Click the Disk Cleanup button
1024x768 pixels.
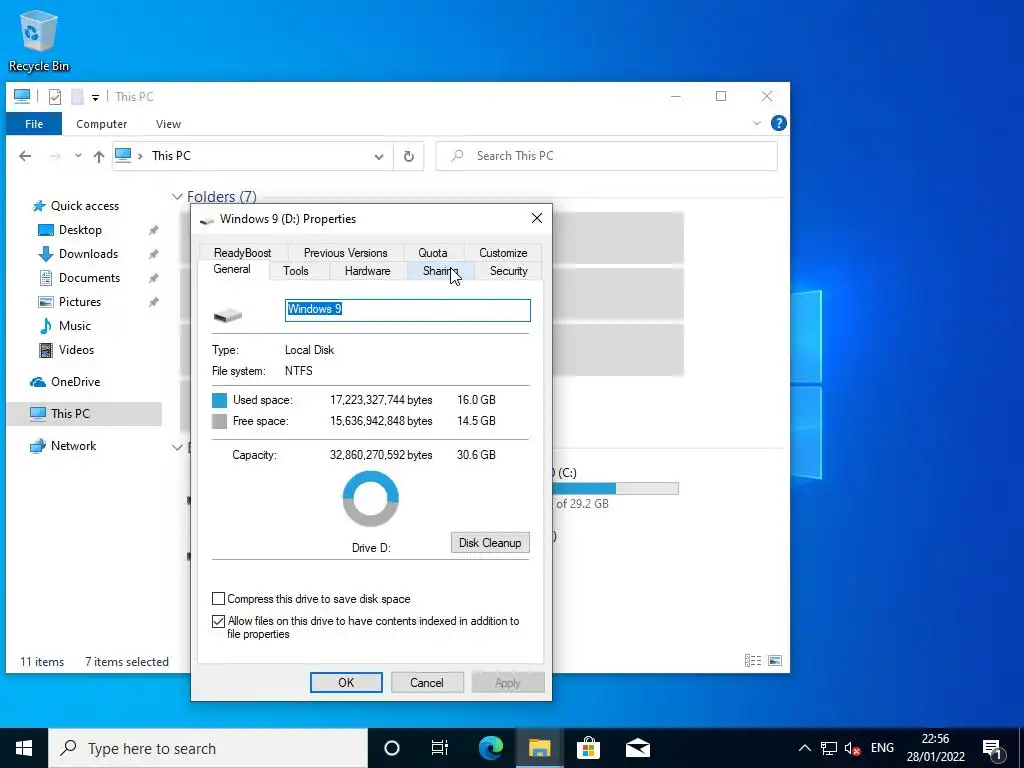pyautogui.click(x=490, y=543)
